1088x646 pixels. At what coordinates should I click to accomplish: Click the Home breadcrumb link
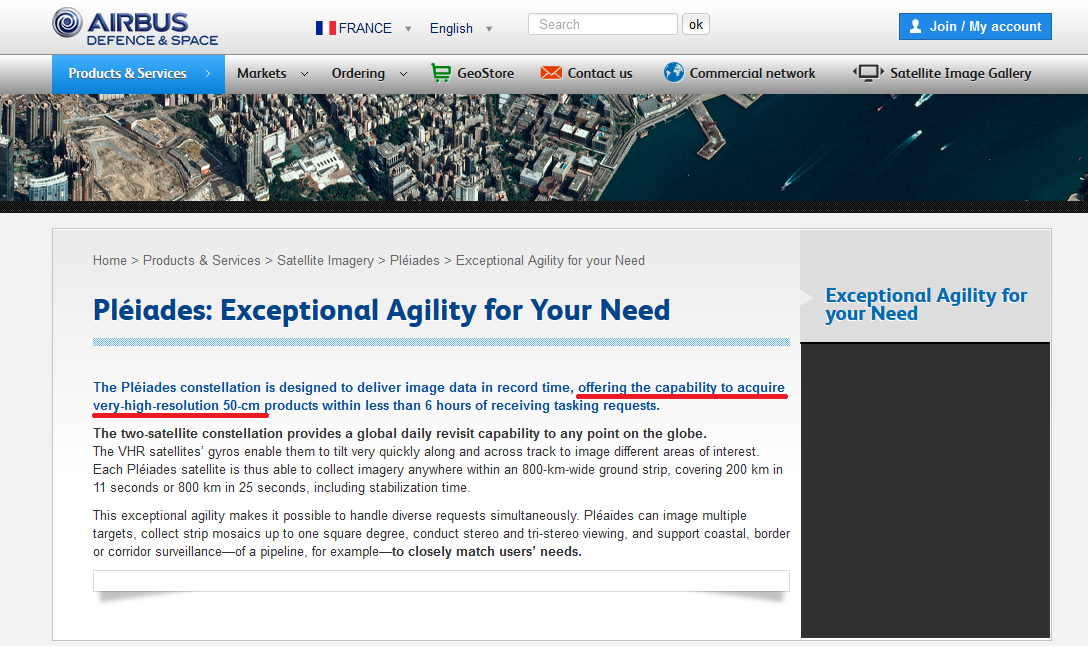[x=110, y=260]
